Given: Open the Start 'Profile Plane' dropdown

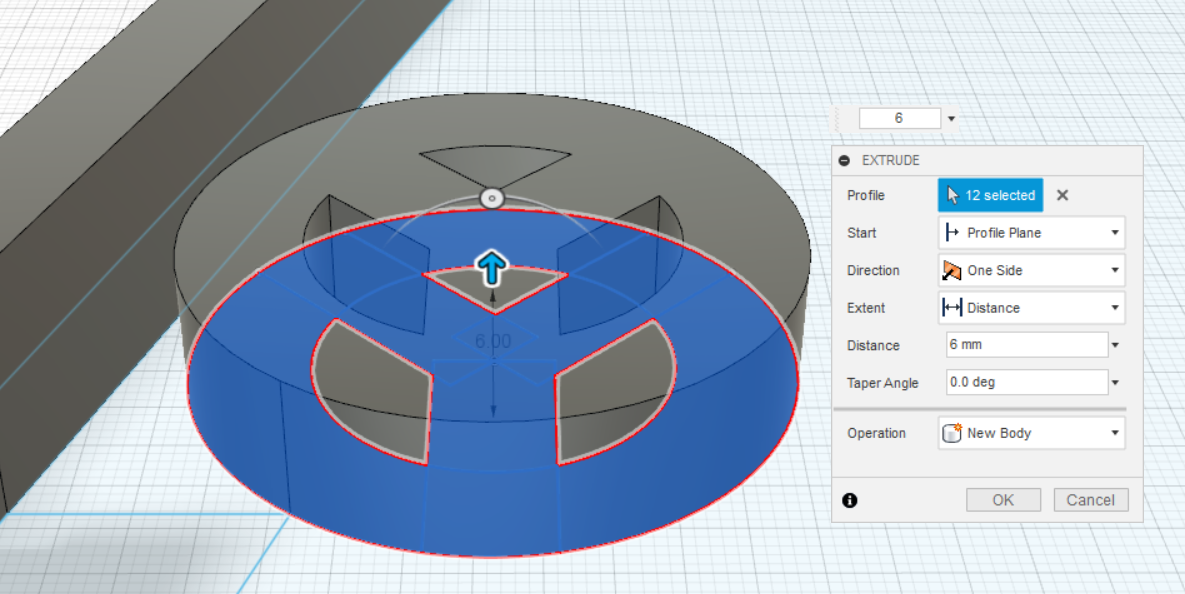Looking at the screenshot, I should coord(1032,233).
